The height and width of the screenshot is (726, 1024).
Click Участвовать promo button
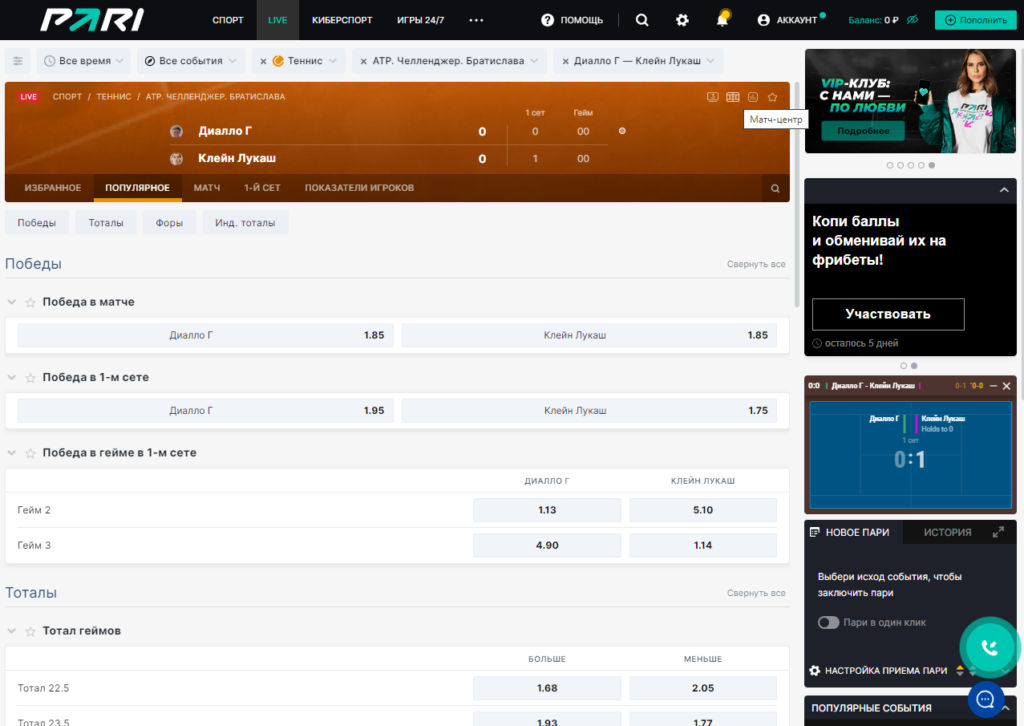point(888,314)
